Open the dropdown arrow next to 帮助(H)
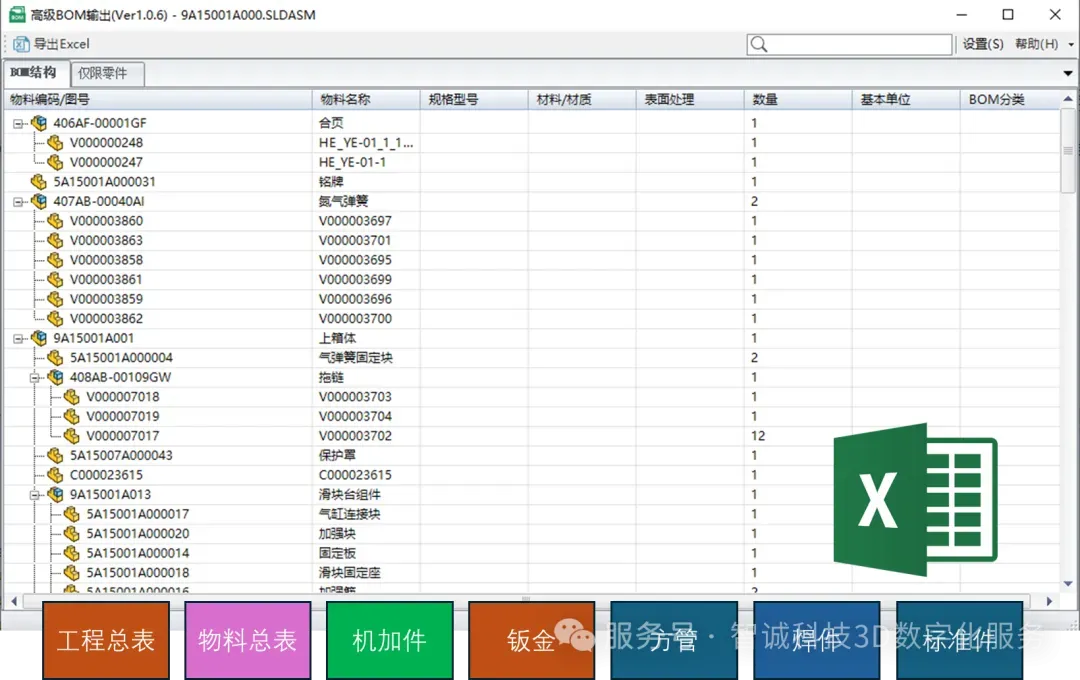This screenshot has height=680, width=1080. (1071, 44)
